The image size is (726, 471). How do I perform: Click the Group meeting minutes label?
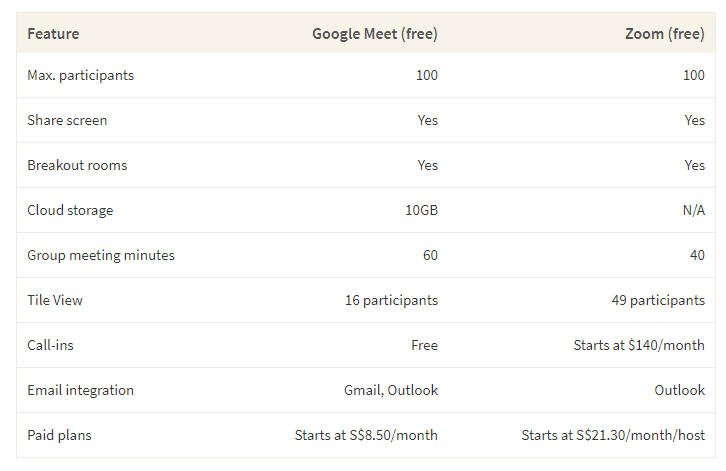click(100, 255)
